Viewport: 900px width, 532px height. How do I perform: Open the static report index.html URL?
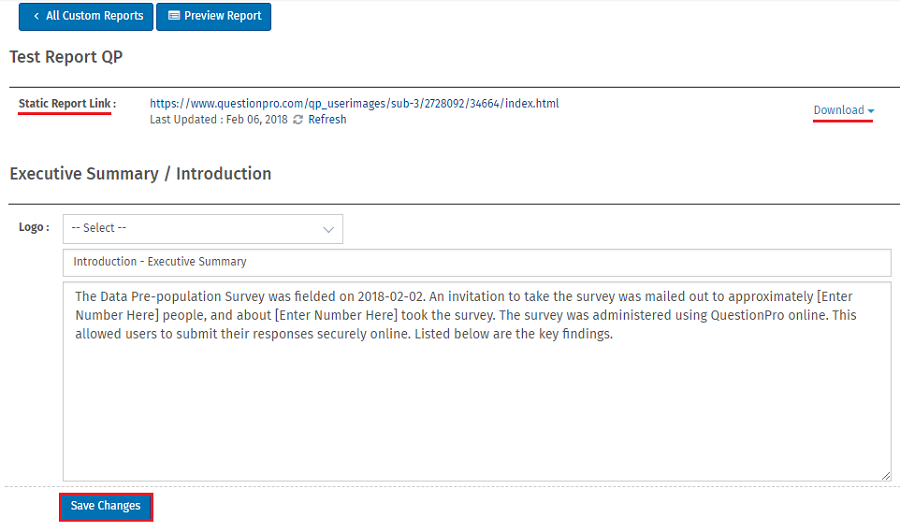click(x=354, y=103)
